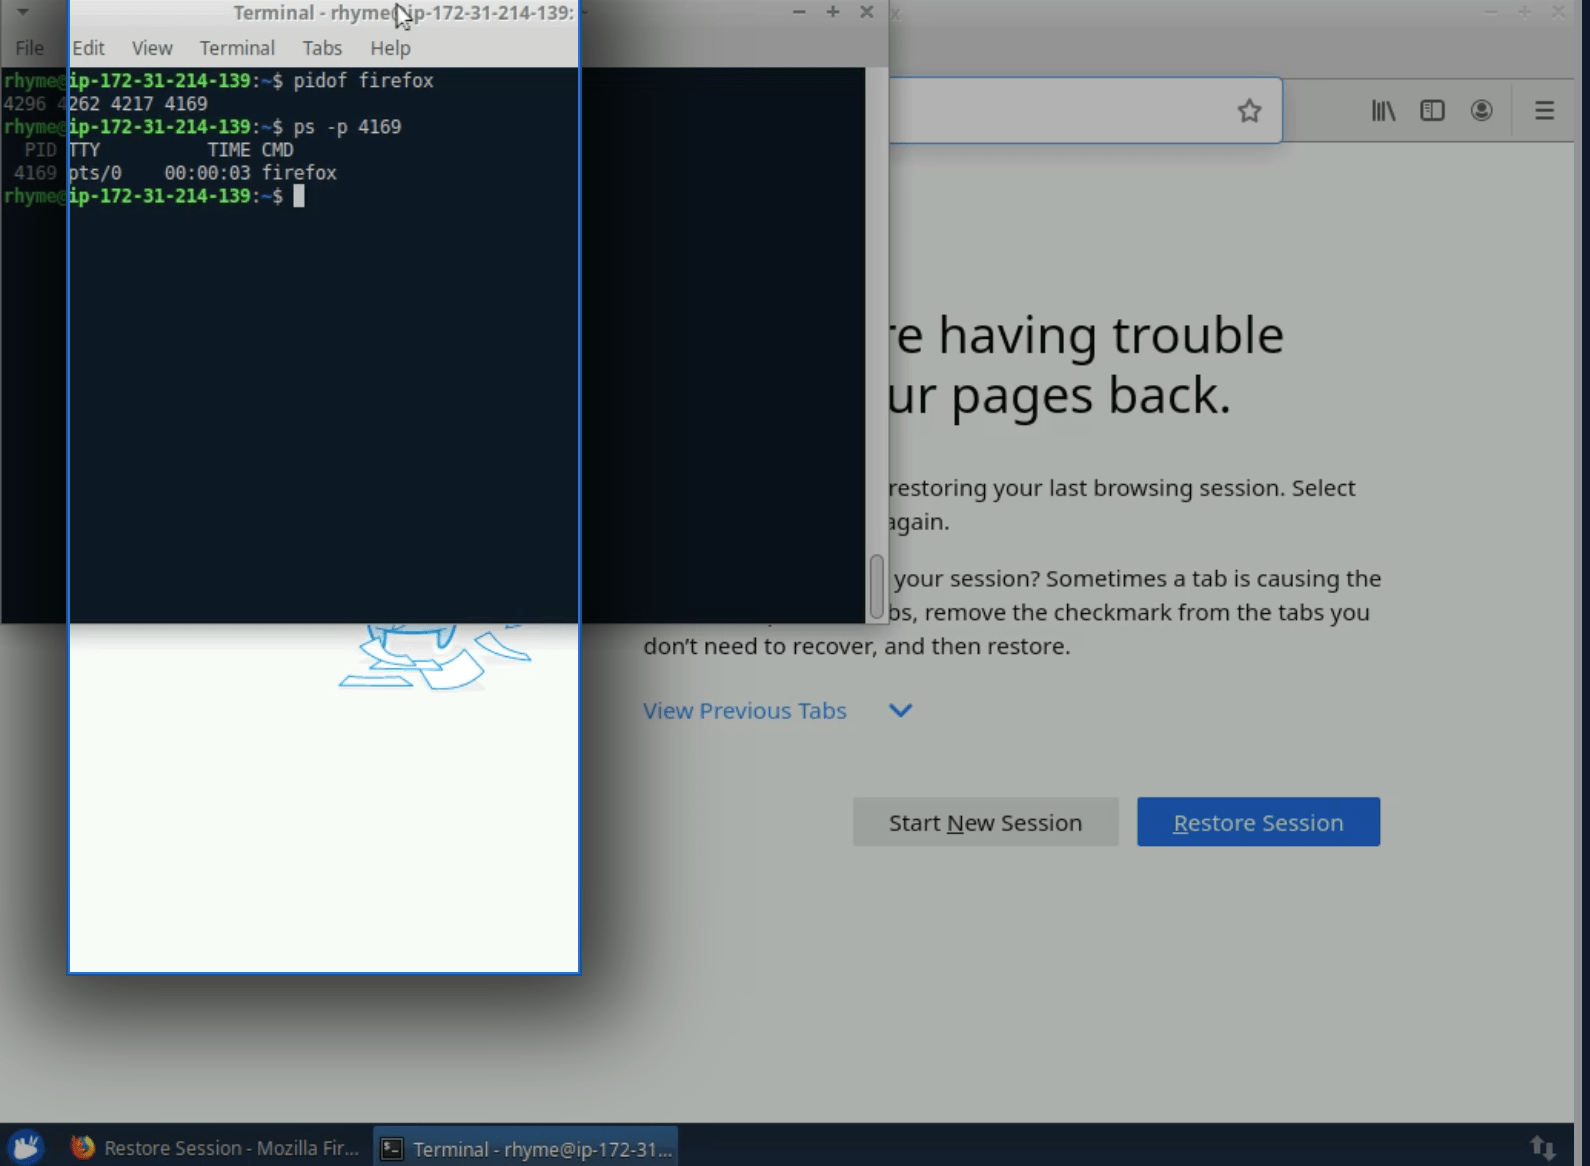1590x1166 pixels.
Task: Open the terminal Edit menu
Action: click(88, 48)
